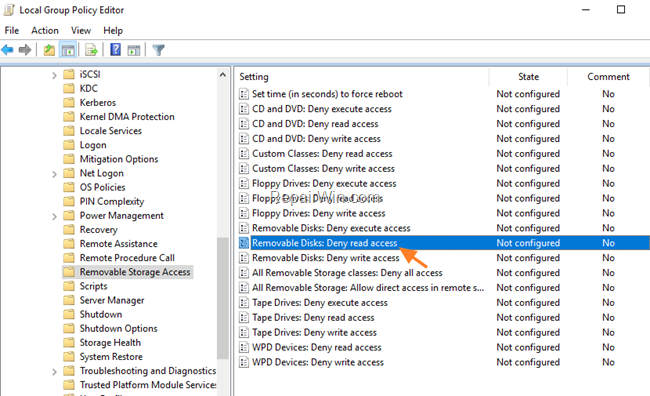Sort by the Comment column header
The height and width of the screenshot is (396, 650).
[x=608, y=77]
